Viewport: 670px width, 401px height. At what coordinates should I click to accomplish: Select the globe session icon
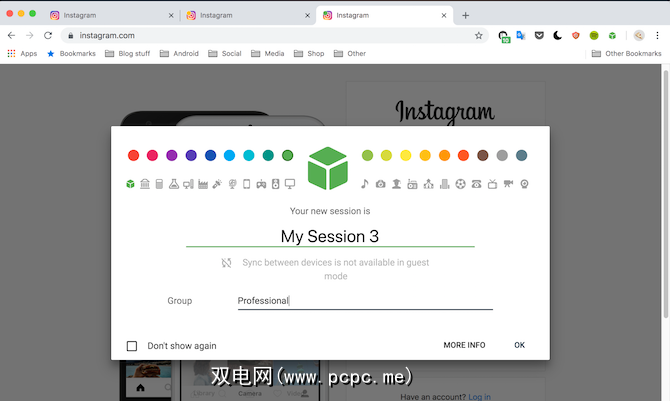point(232,184)
